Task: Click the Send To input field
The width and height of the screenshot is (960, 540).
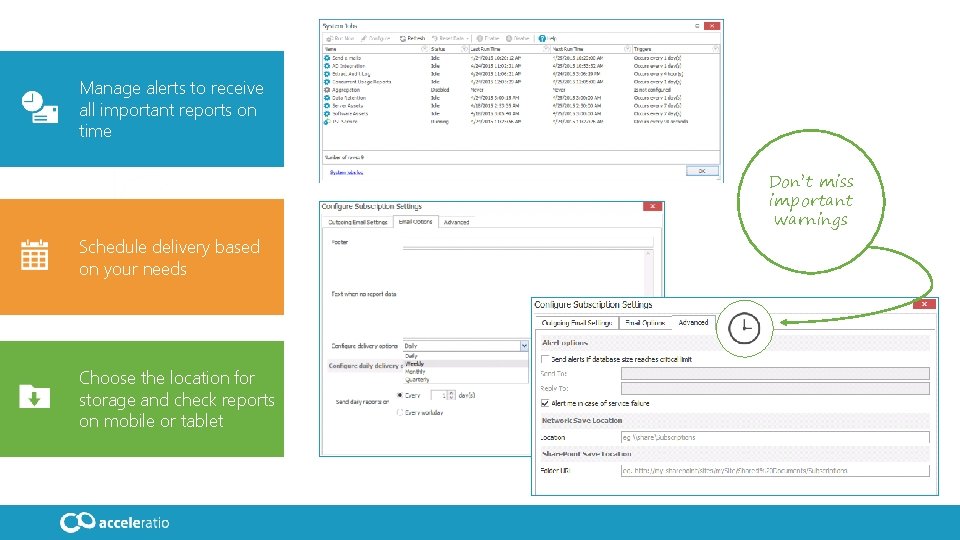Action: click(x=775, y=373)
